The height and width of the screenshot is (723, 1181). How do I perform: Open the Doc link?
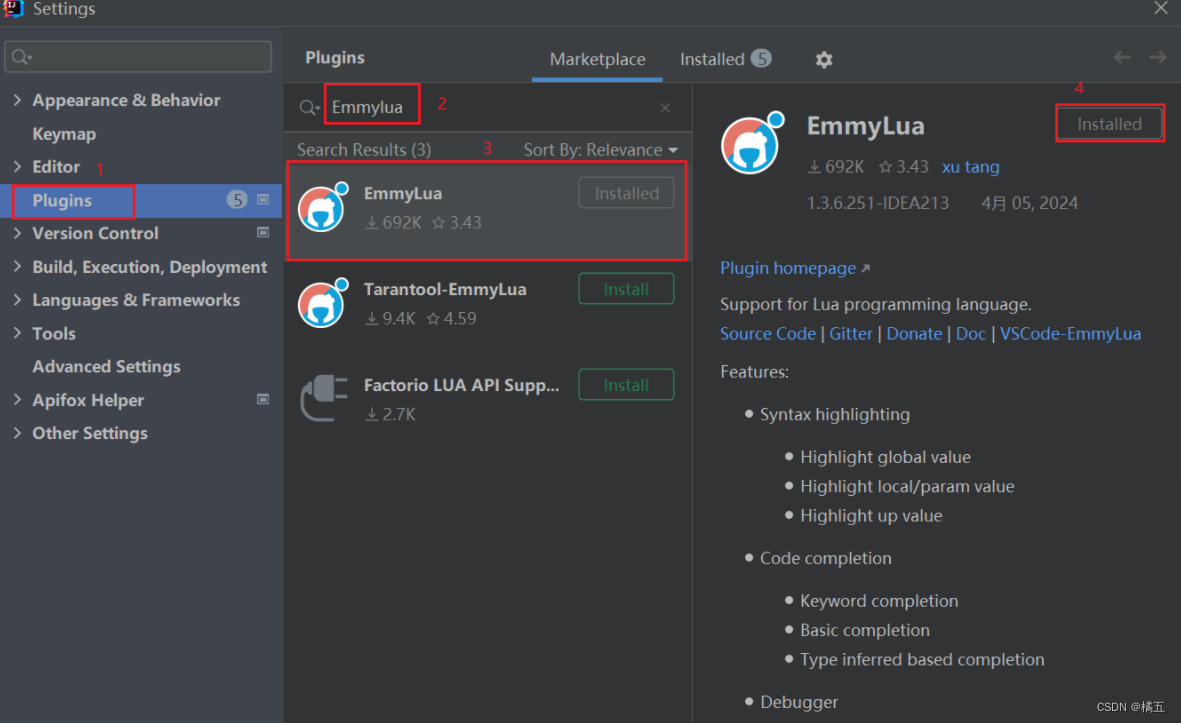970,334
